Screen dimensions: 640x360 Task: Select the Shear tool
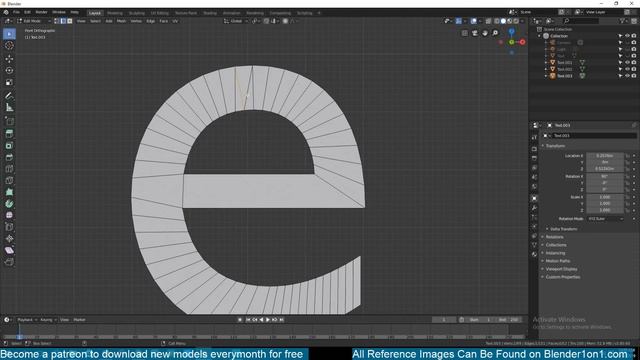[9, 251]
